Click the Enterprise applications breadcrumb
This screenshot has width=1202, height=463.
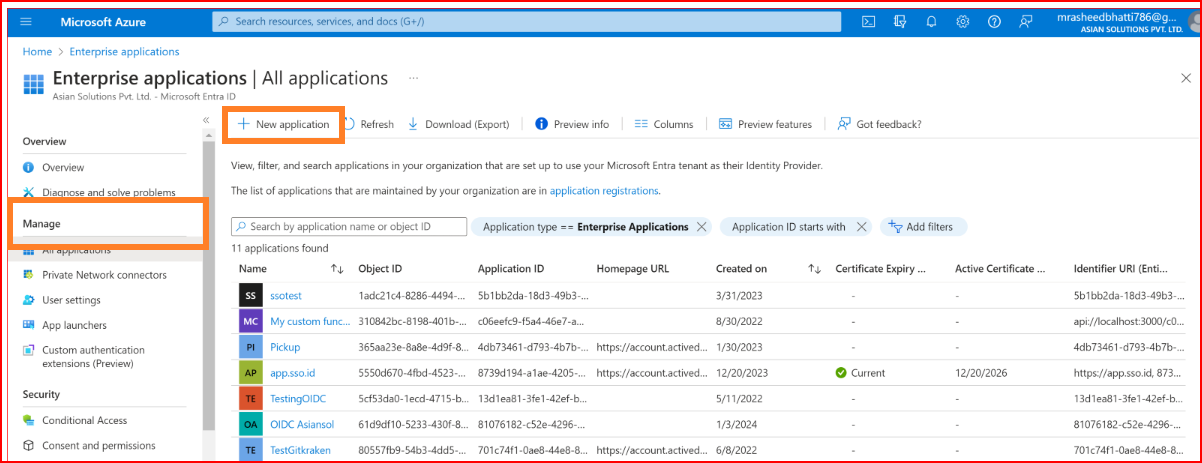(125, 51)
